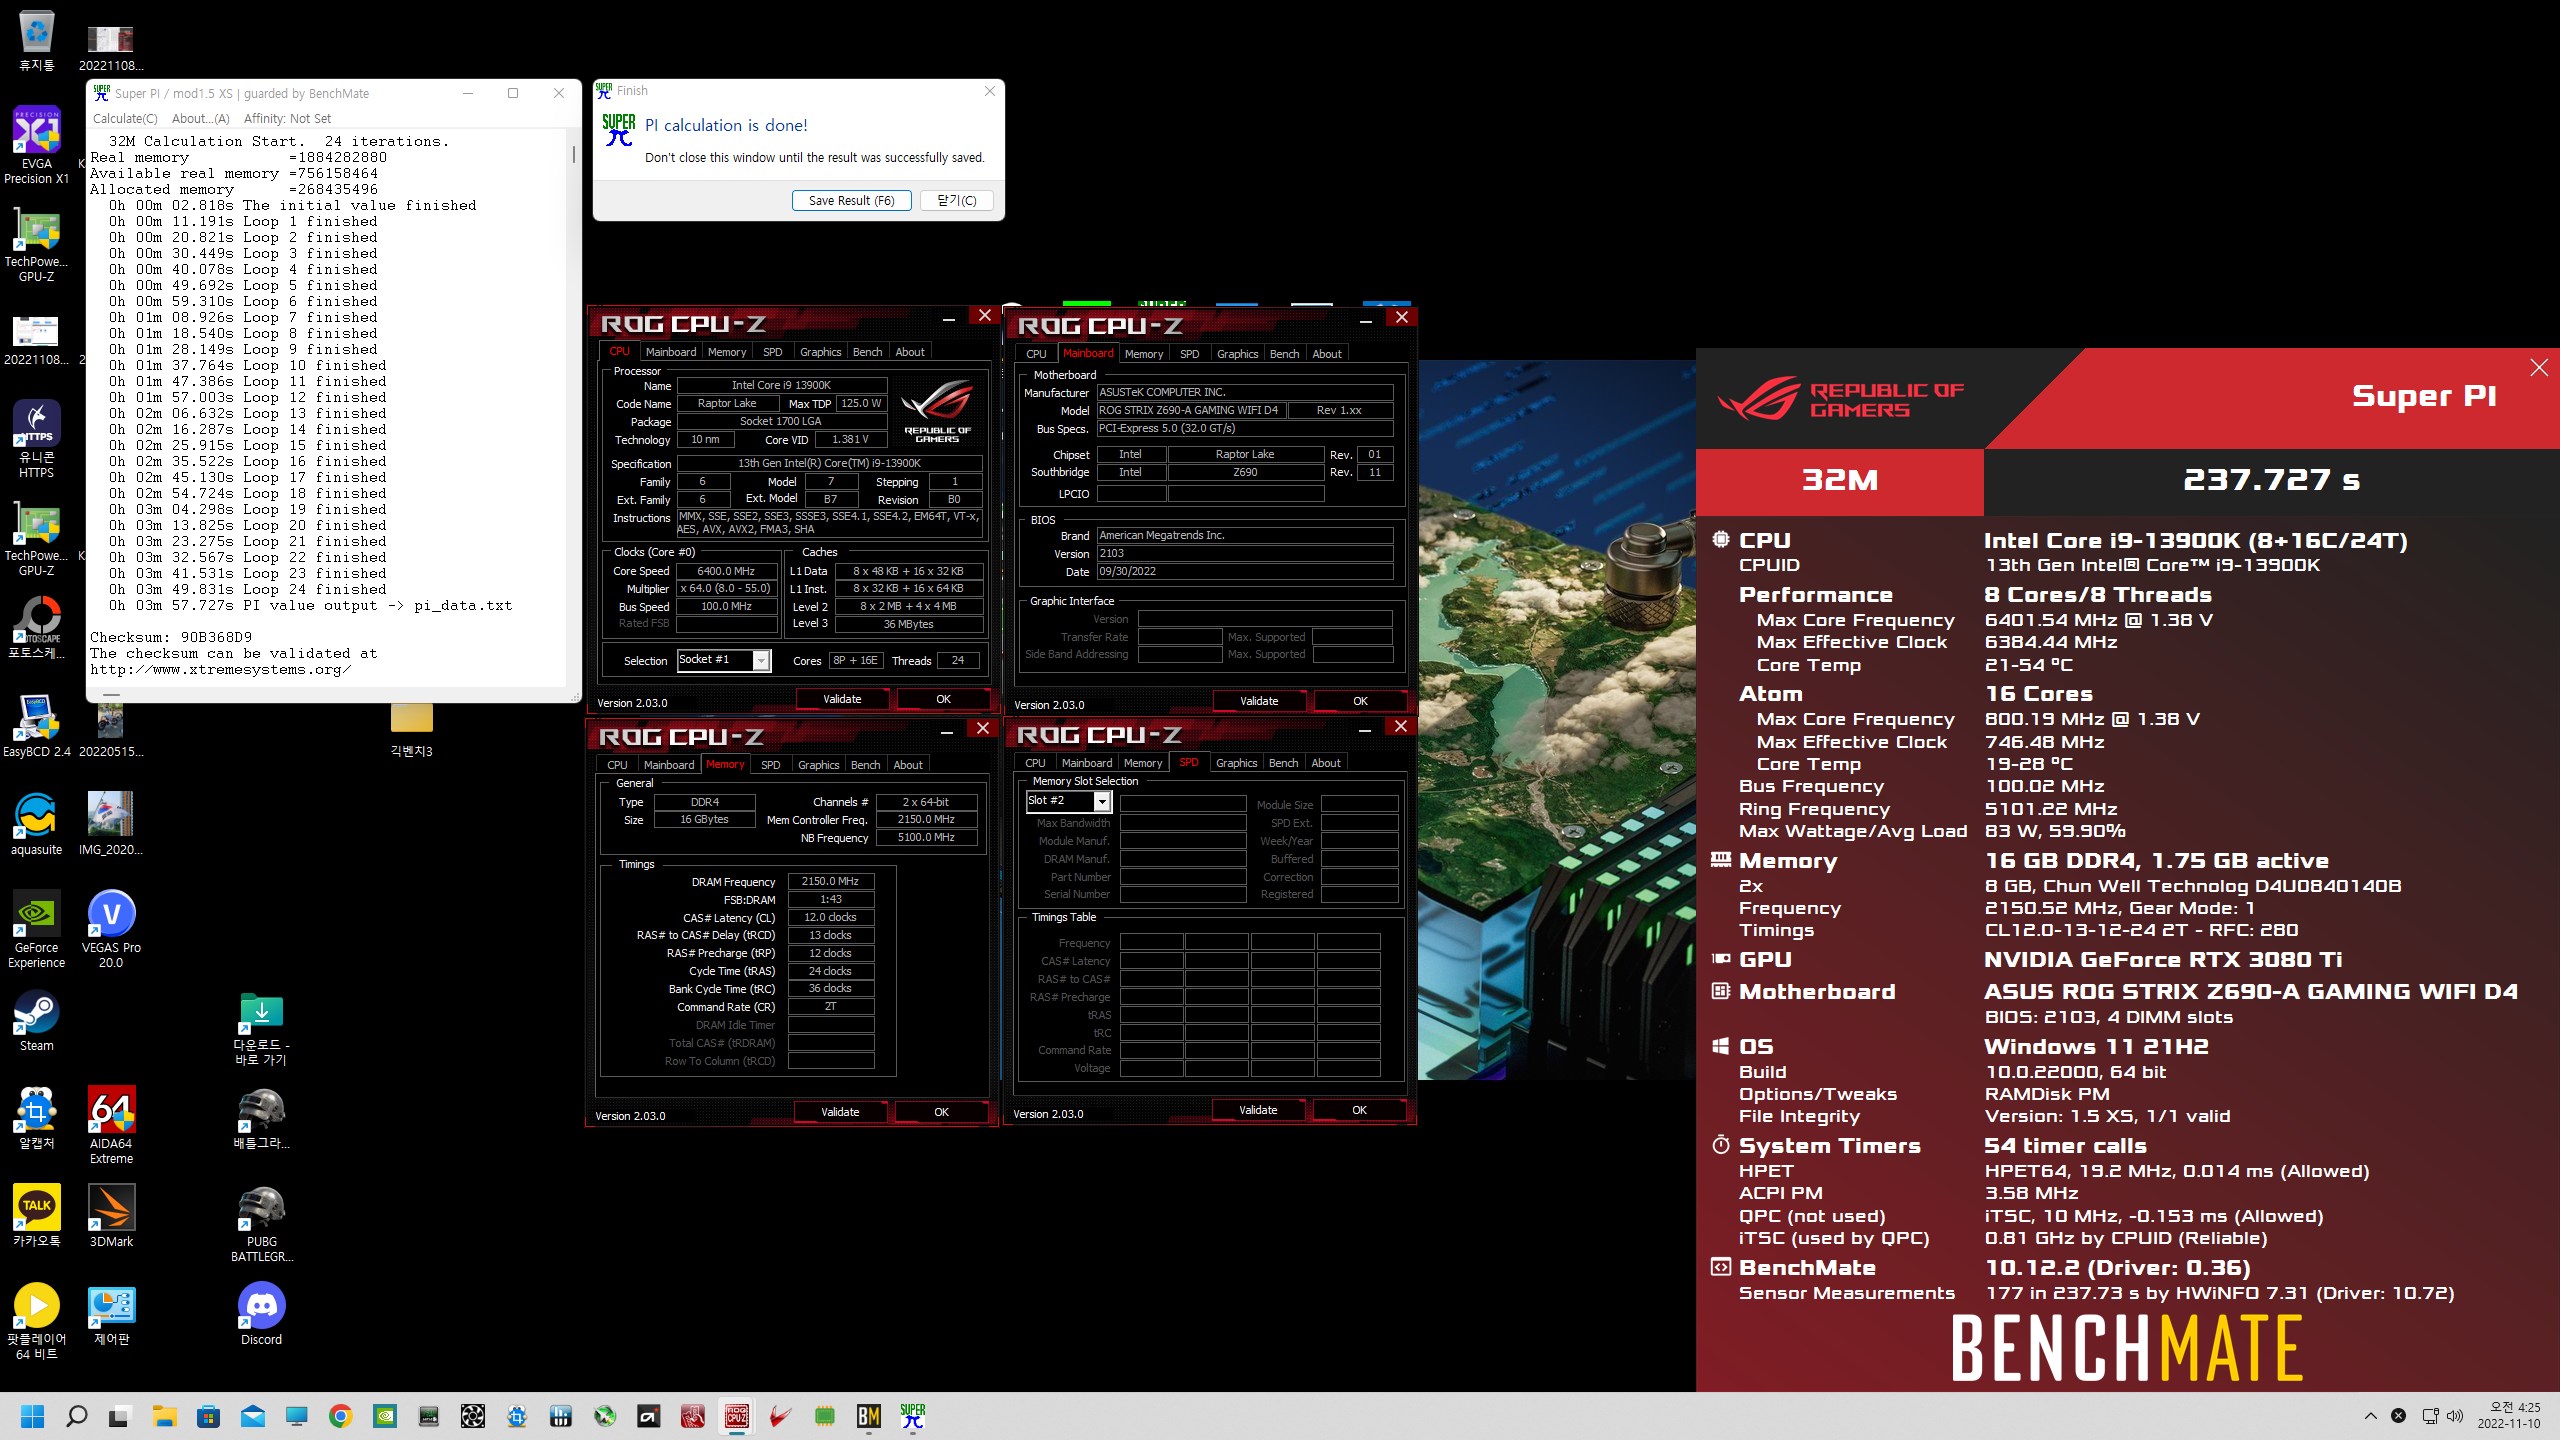Click OK in the CPU-Z SPD window
Image resolution: width=2560 pixels, height=1440 pixels.
[x=1359, y=1110]
